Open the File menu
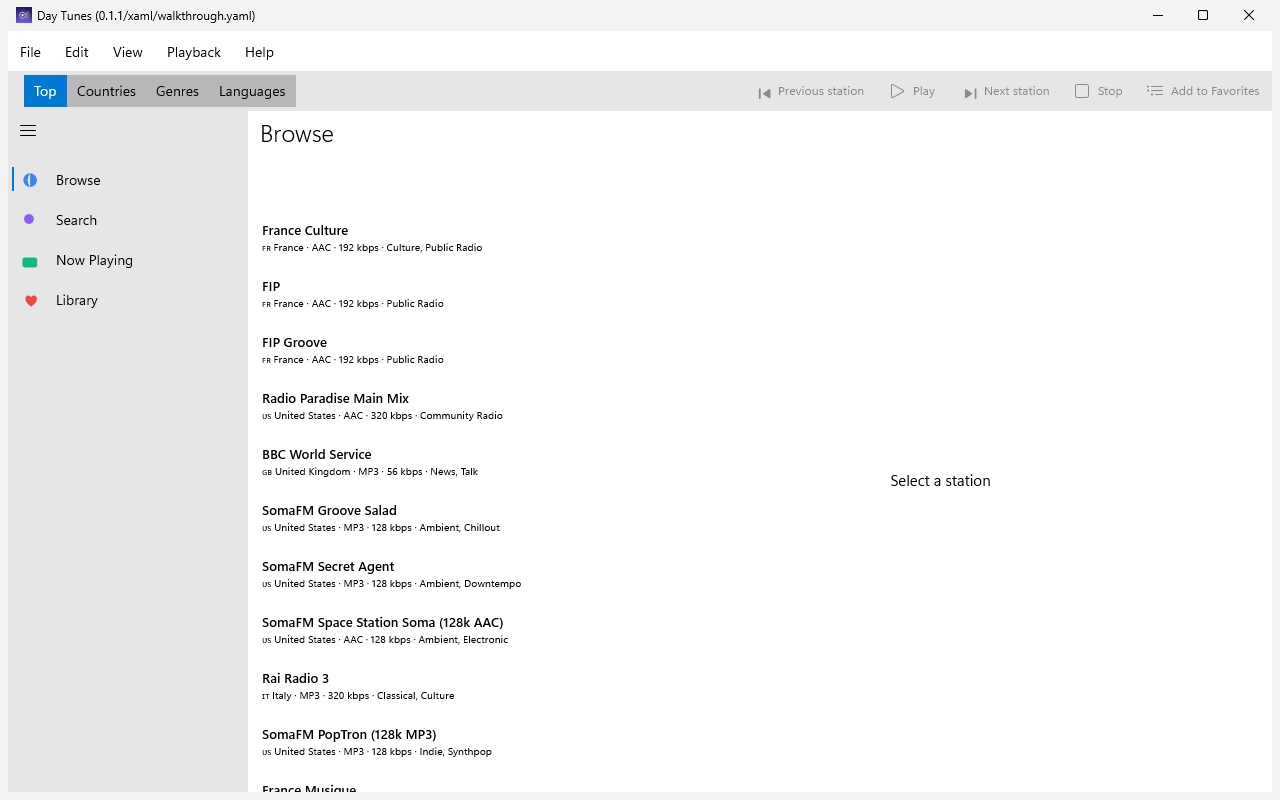This screenshot has height=800, width=1280. click(30, 52)
